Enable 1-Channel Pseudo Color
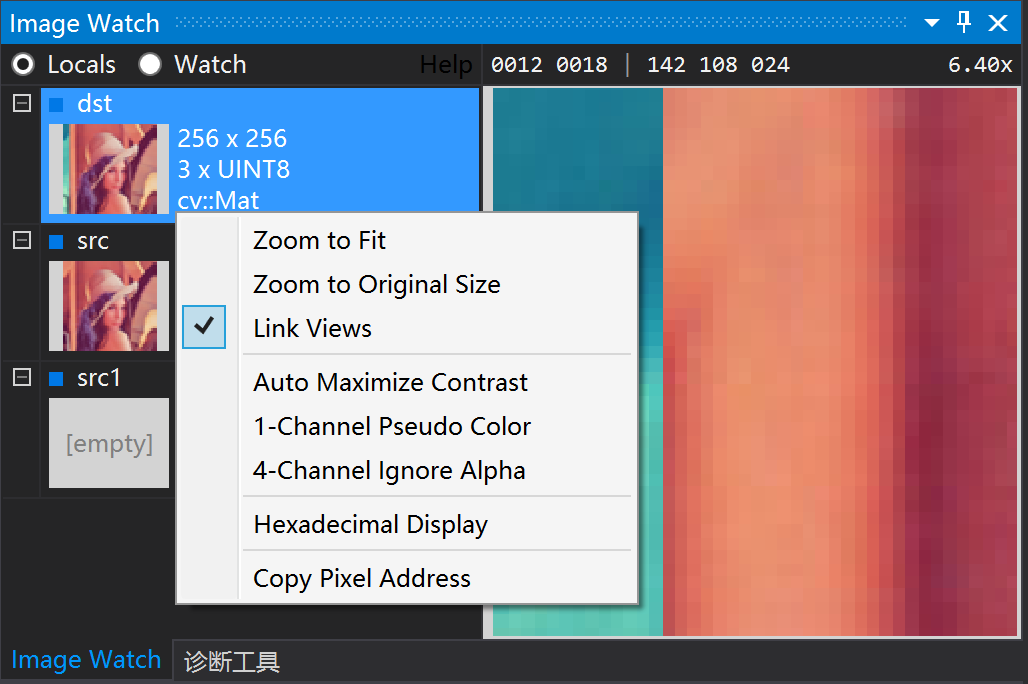Image resolution: width=1028 pixels, height=684 pixels. (x=392, y=426)
